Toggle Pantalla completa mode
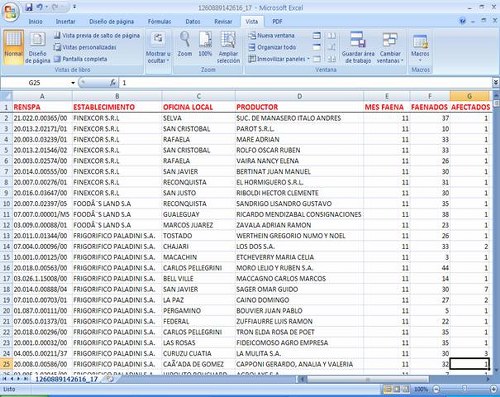 [x=81, y=59]
